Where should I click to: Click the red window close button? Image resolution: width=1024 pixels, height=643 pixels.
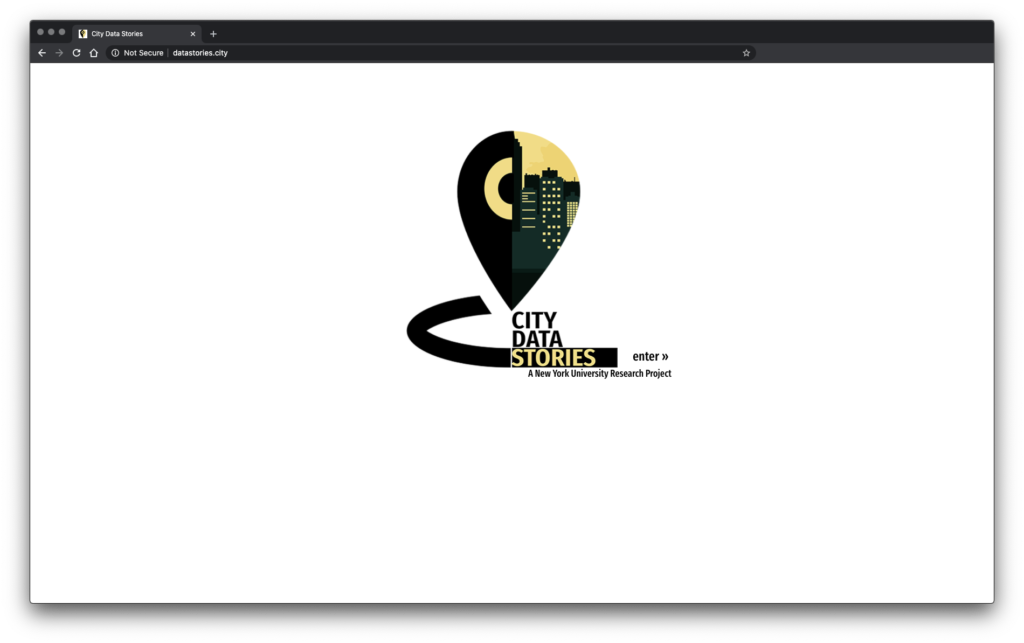click(40, 32)
